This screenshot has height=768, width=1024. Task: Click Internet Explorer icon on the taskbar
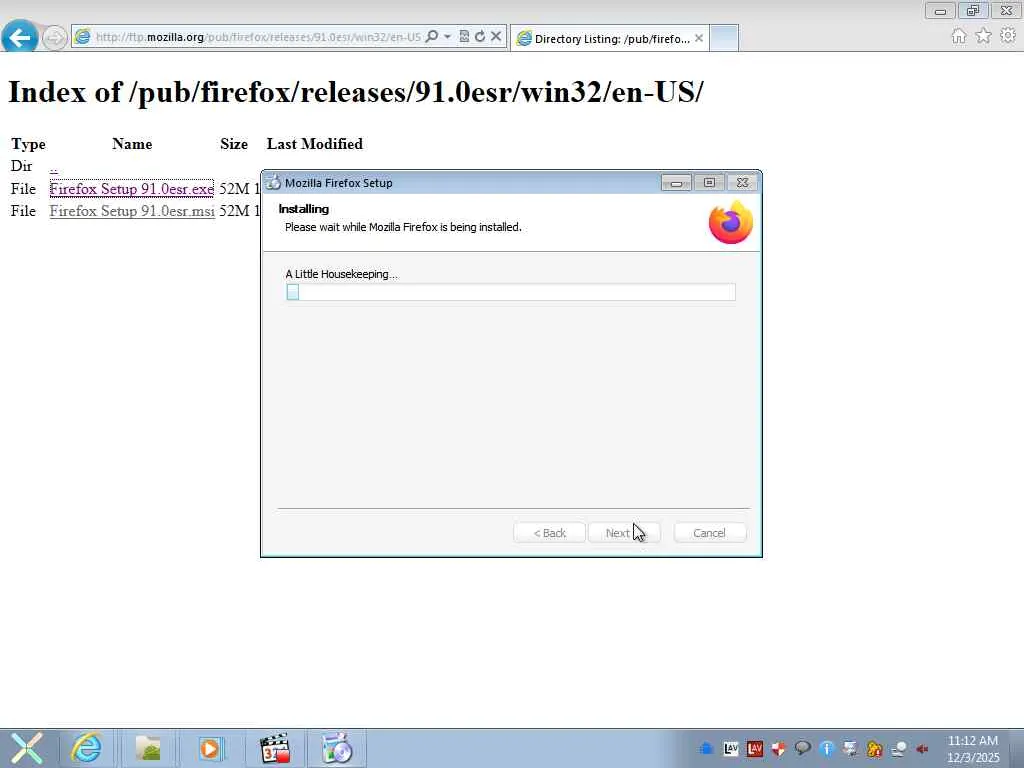click(86, 748)
